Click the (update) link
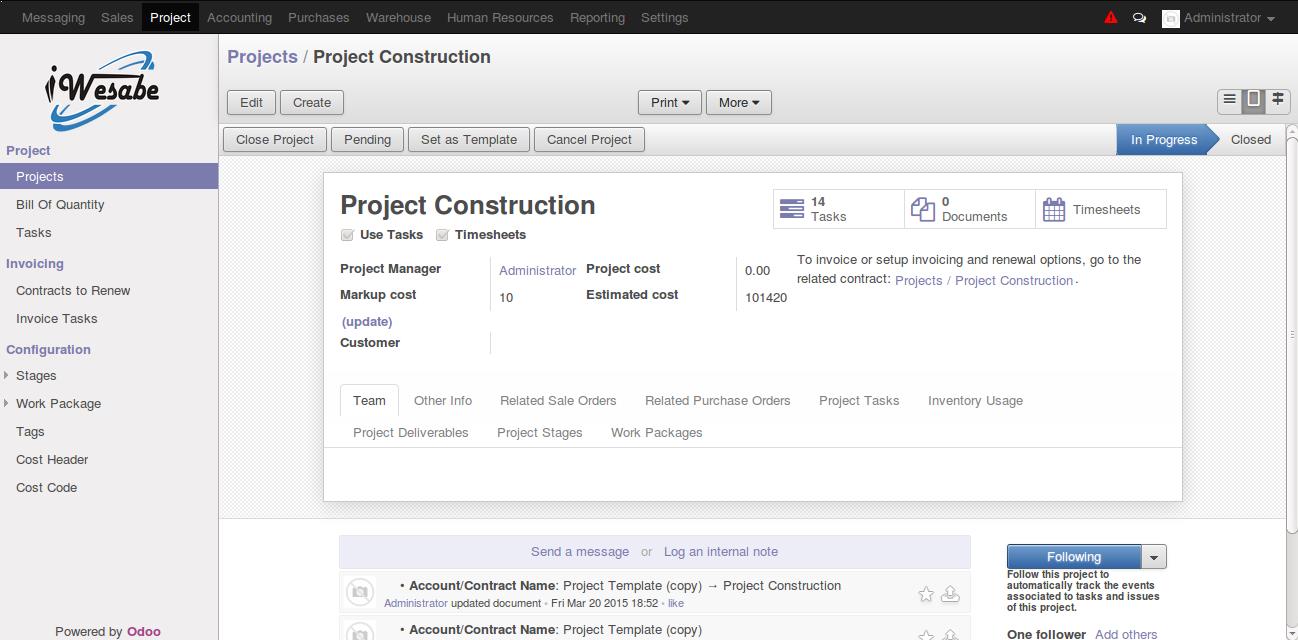This screenshot has width=1298, height=640. tap(367, 322)
